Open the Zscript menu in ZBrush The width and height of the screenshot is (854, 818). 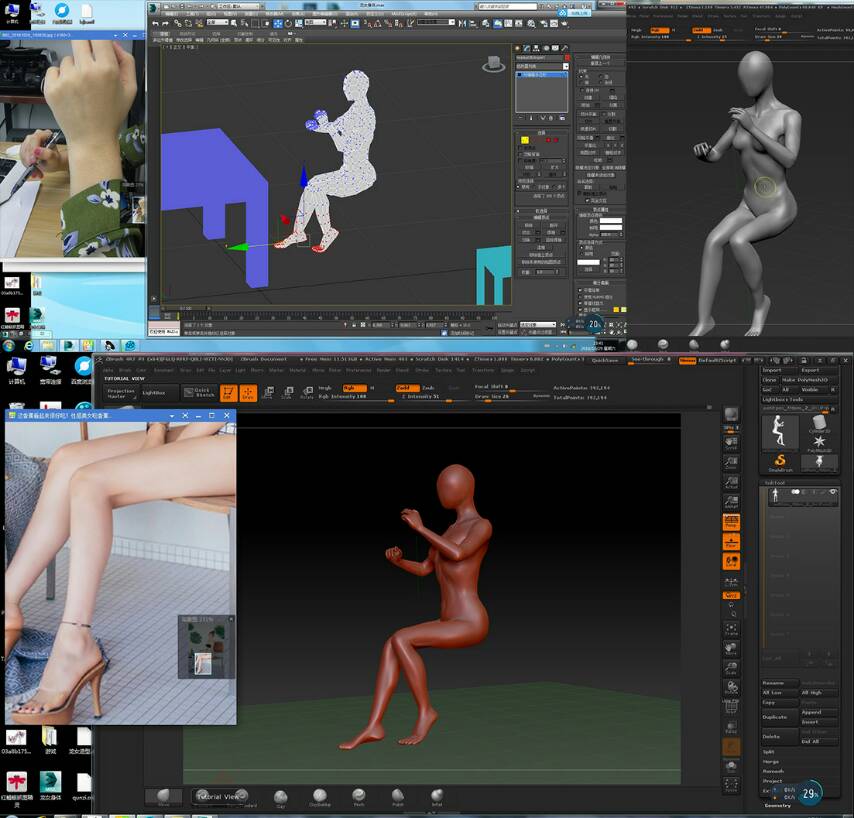[528, 370]
